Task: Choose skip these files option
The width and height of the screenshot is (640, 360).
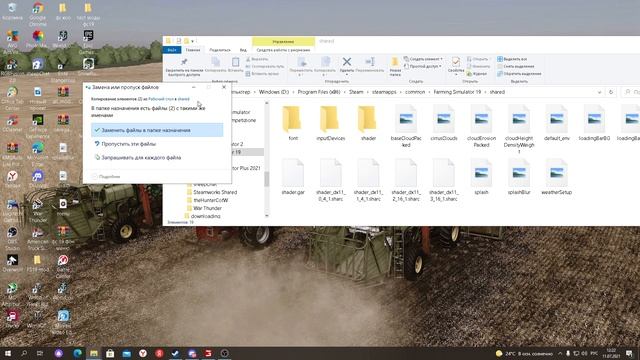Action: [x=157, y=144]
